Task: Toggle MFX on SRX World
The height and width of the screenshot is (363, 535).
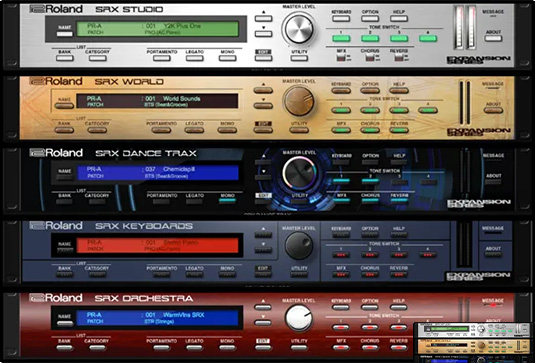Action: click(341, 130)
